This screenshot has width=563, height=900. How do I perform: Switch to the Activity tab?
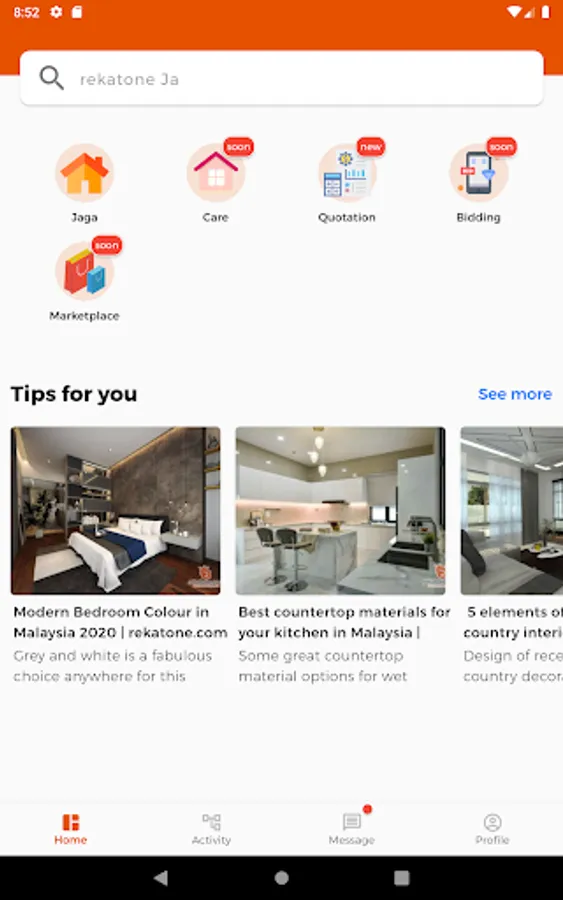(211, 829)
